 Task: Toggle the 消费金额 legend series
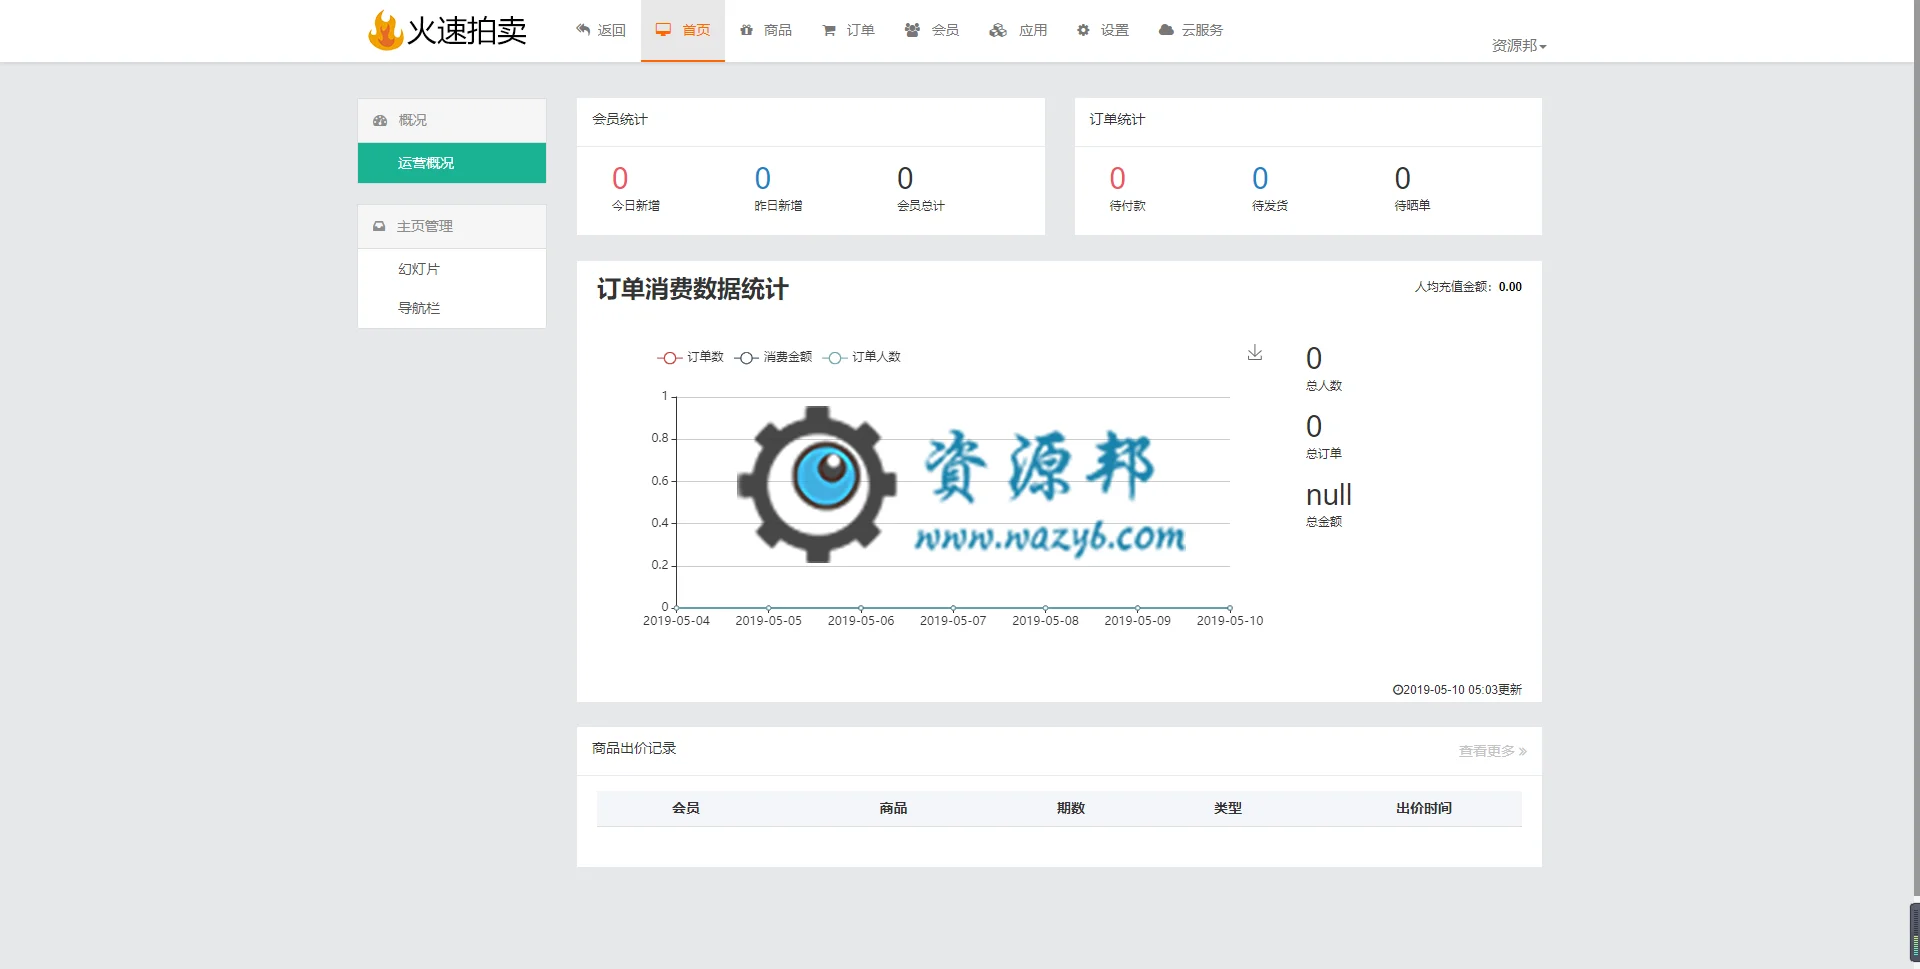(x=773, y=357)
